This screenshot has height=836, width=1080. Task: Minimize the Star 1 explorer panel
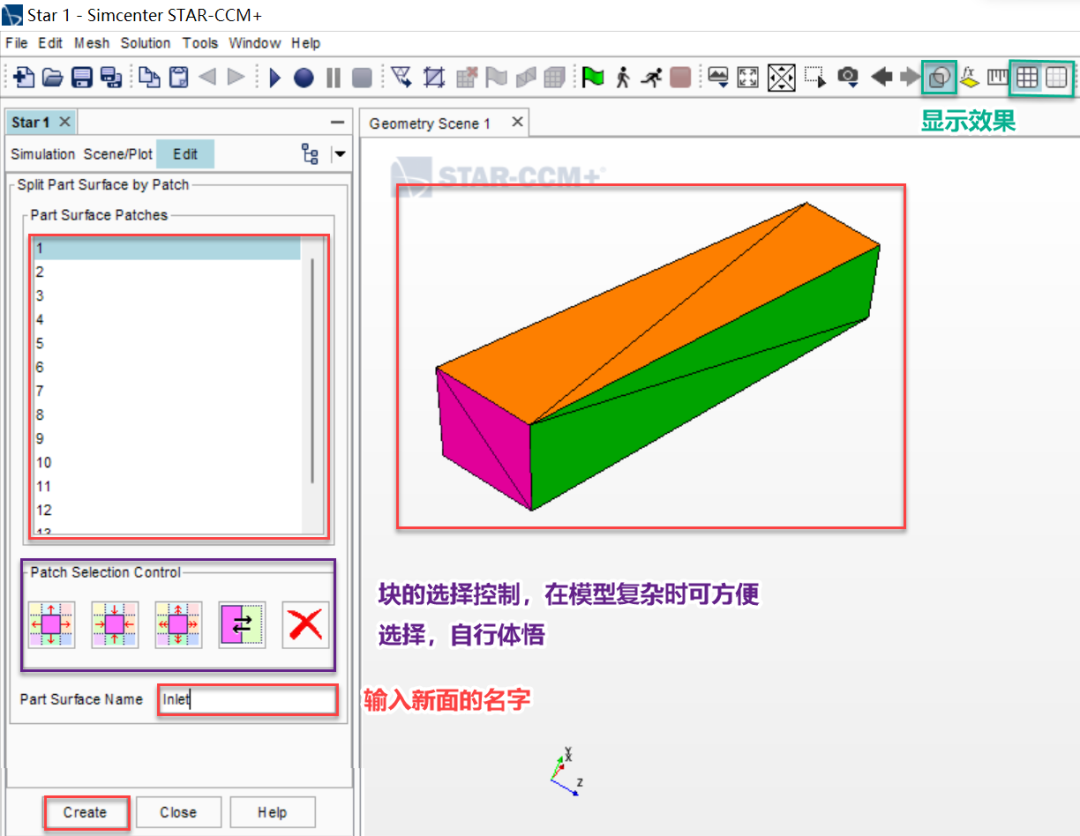(337, 123)
